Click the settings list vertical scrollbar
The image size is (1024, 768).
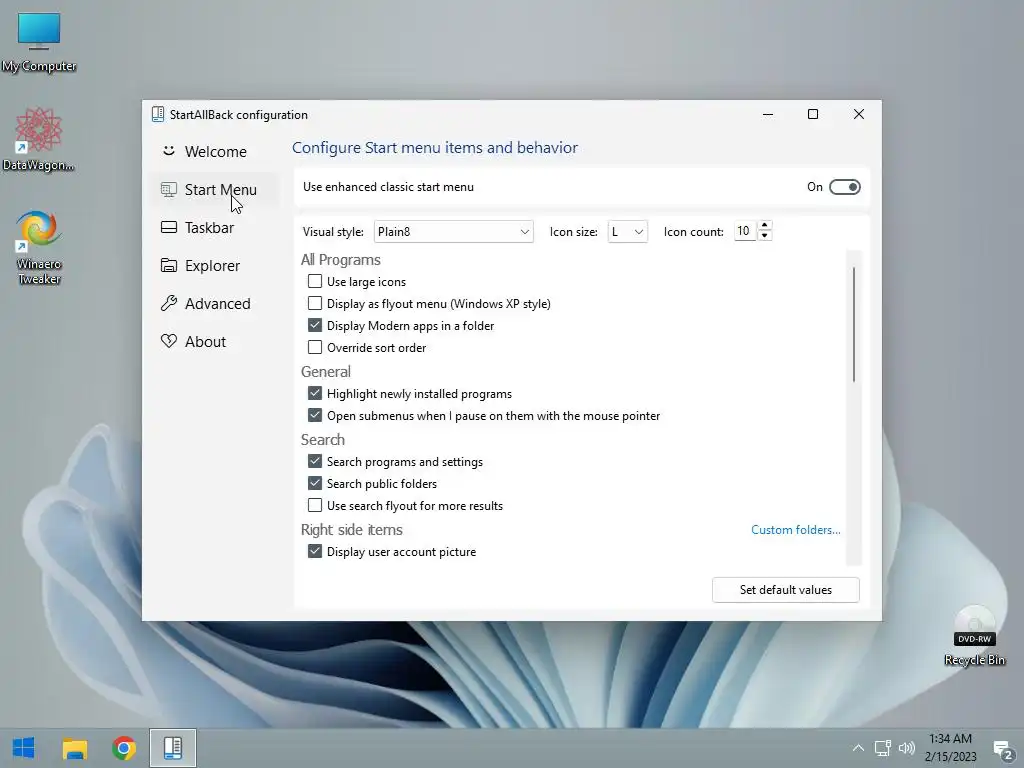(854, 325)
